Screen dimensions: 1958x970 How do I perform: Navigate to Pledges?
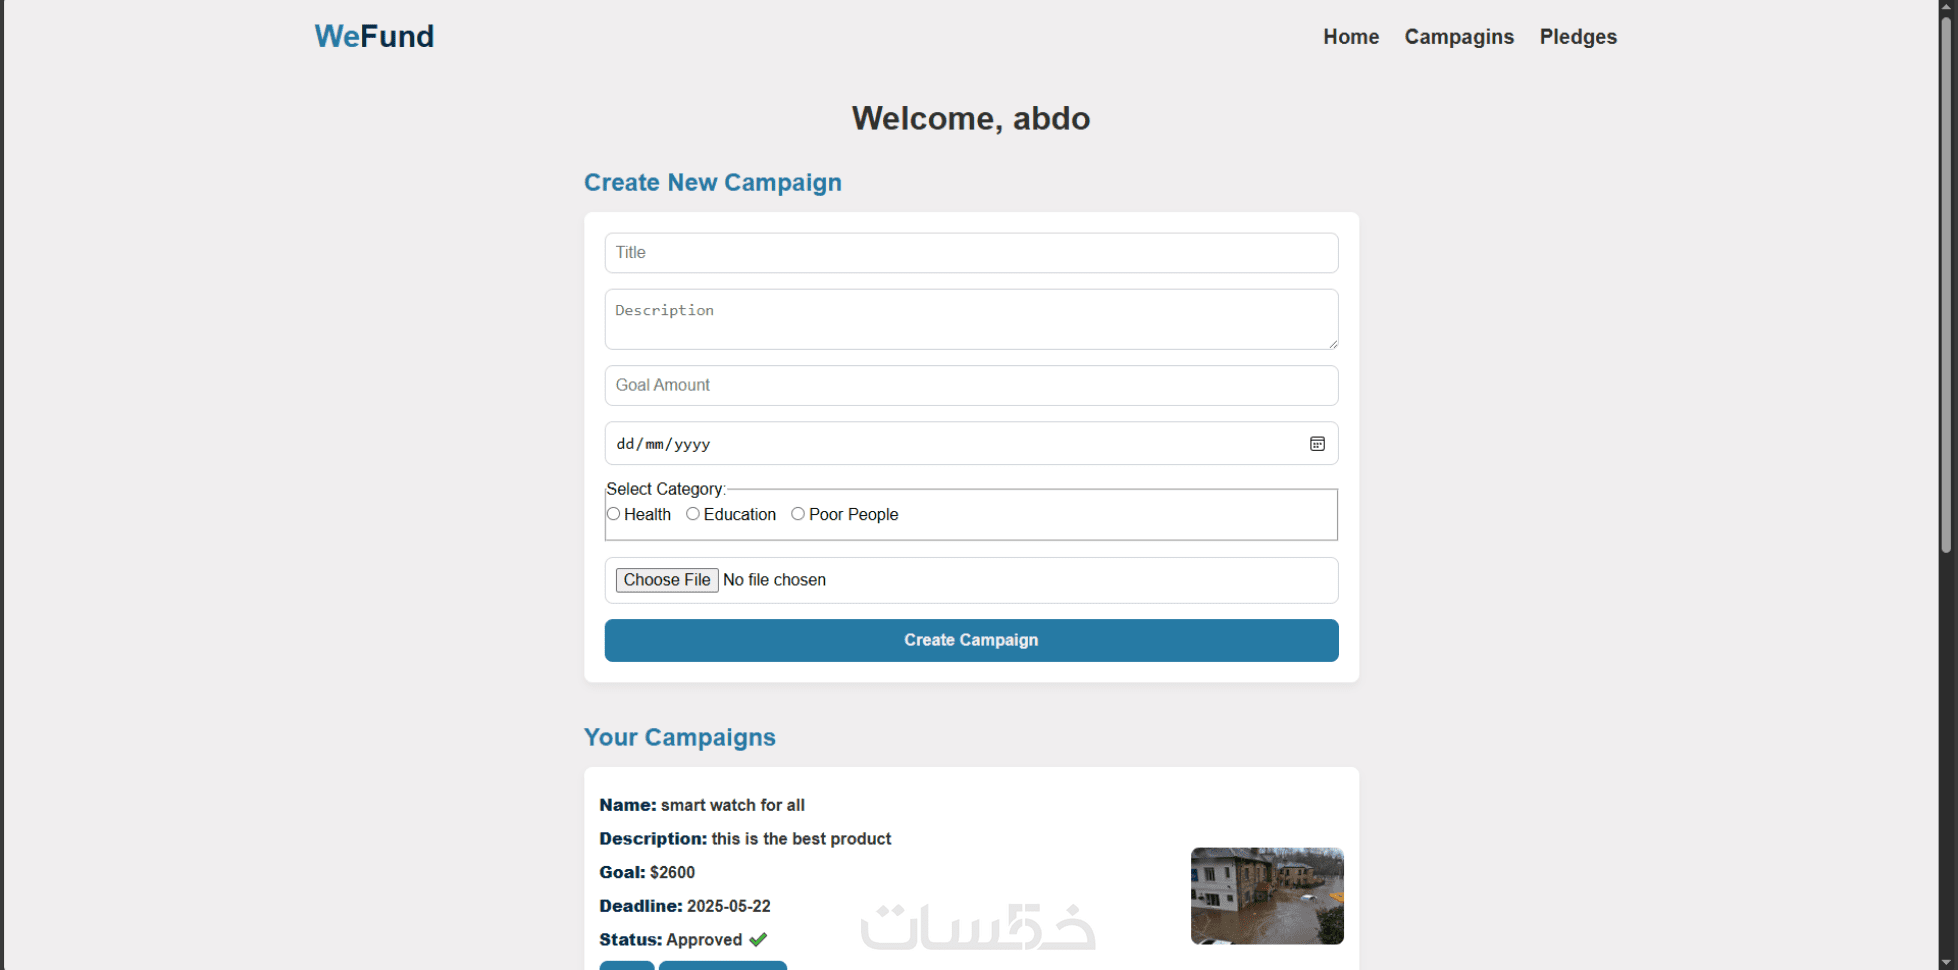1578,37
